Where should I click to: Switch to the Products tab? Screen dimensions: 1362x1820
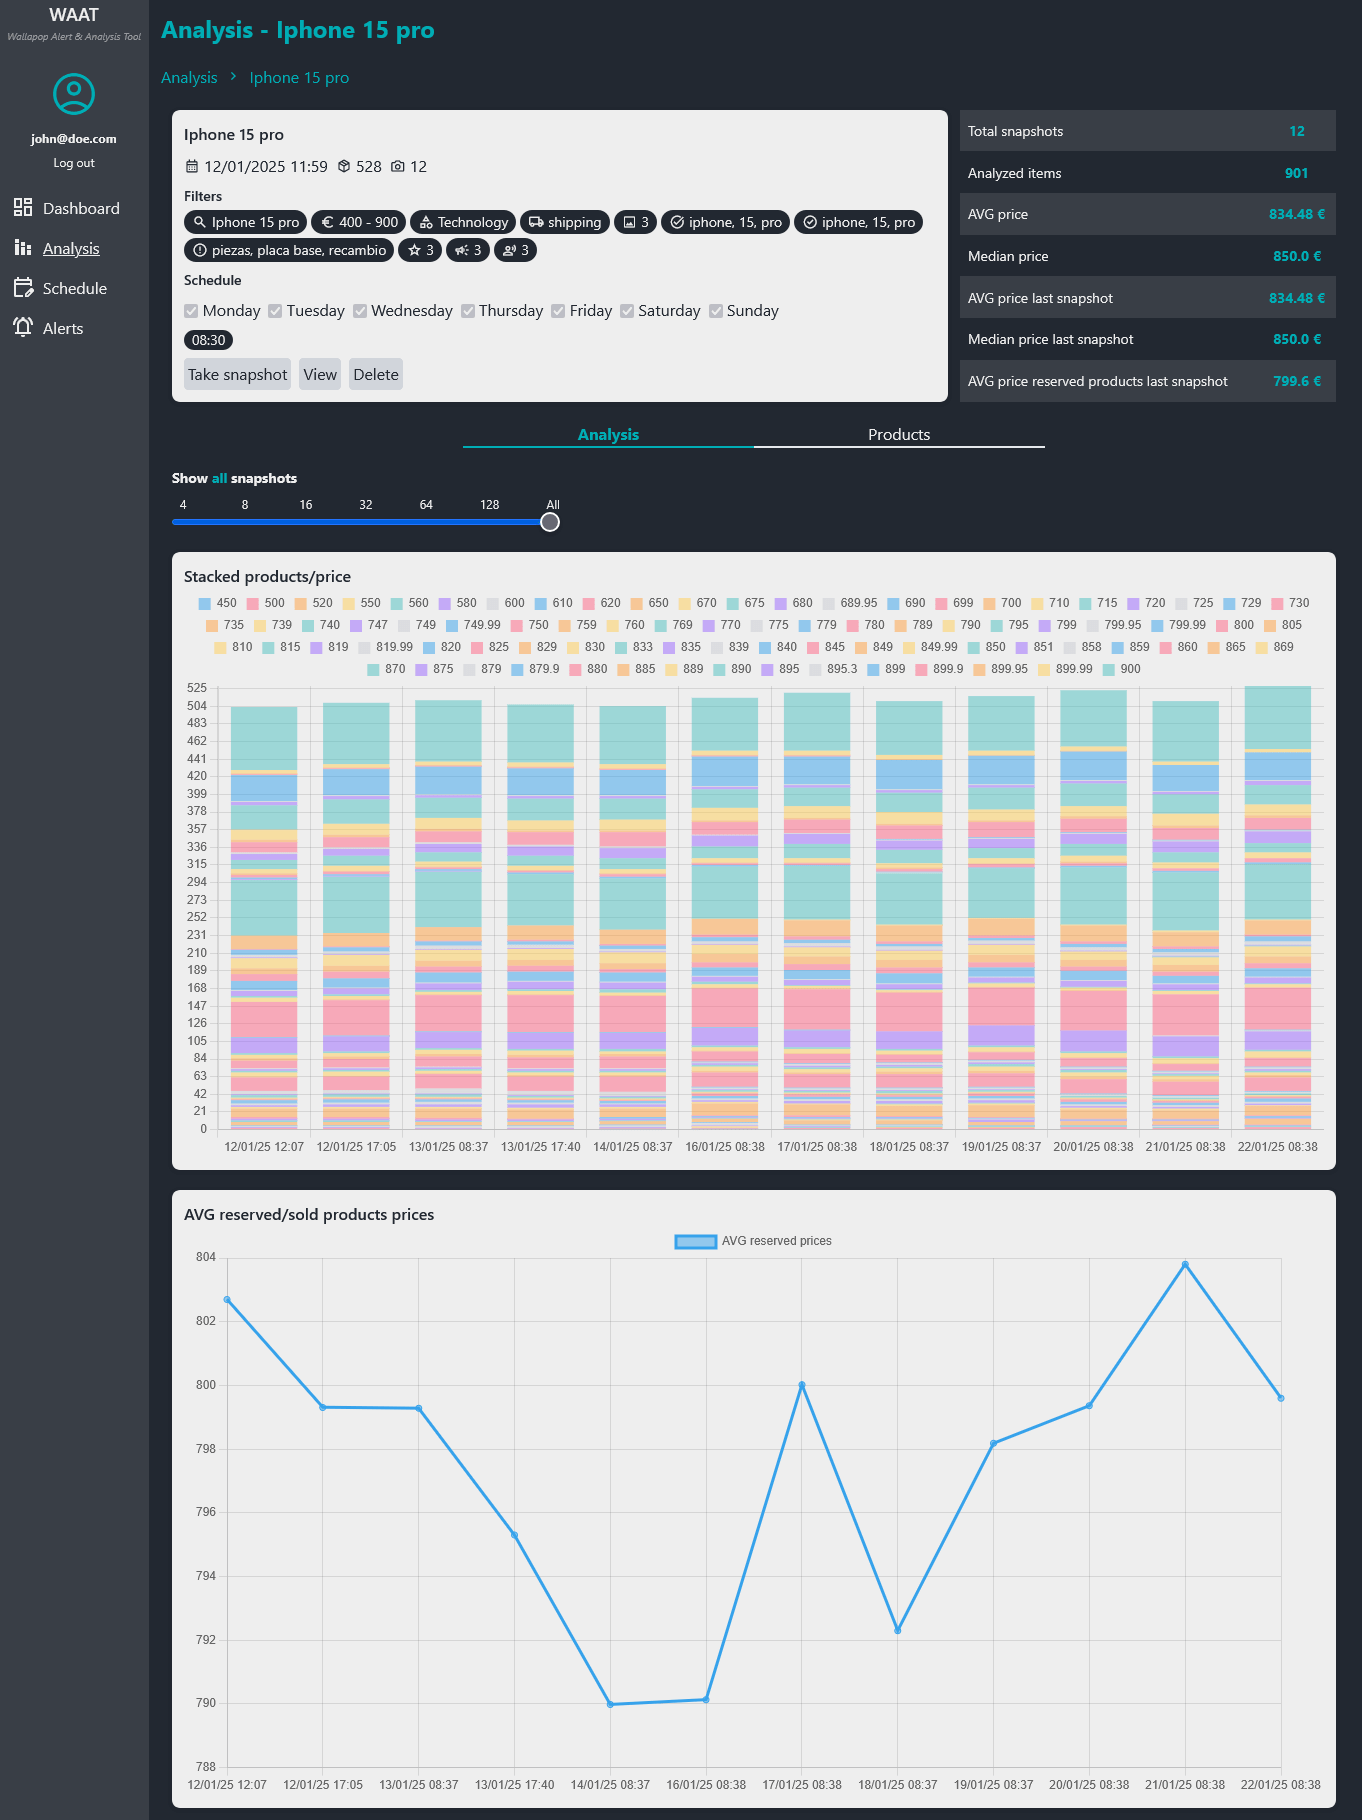[899, 434]
